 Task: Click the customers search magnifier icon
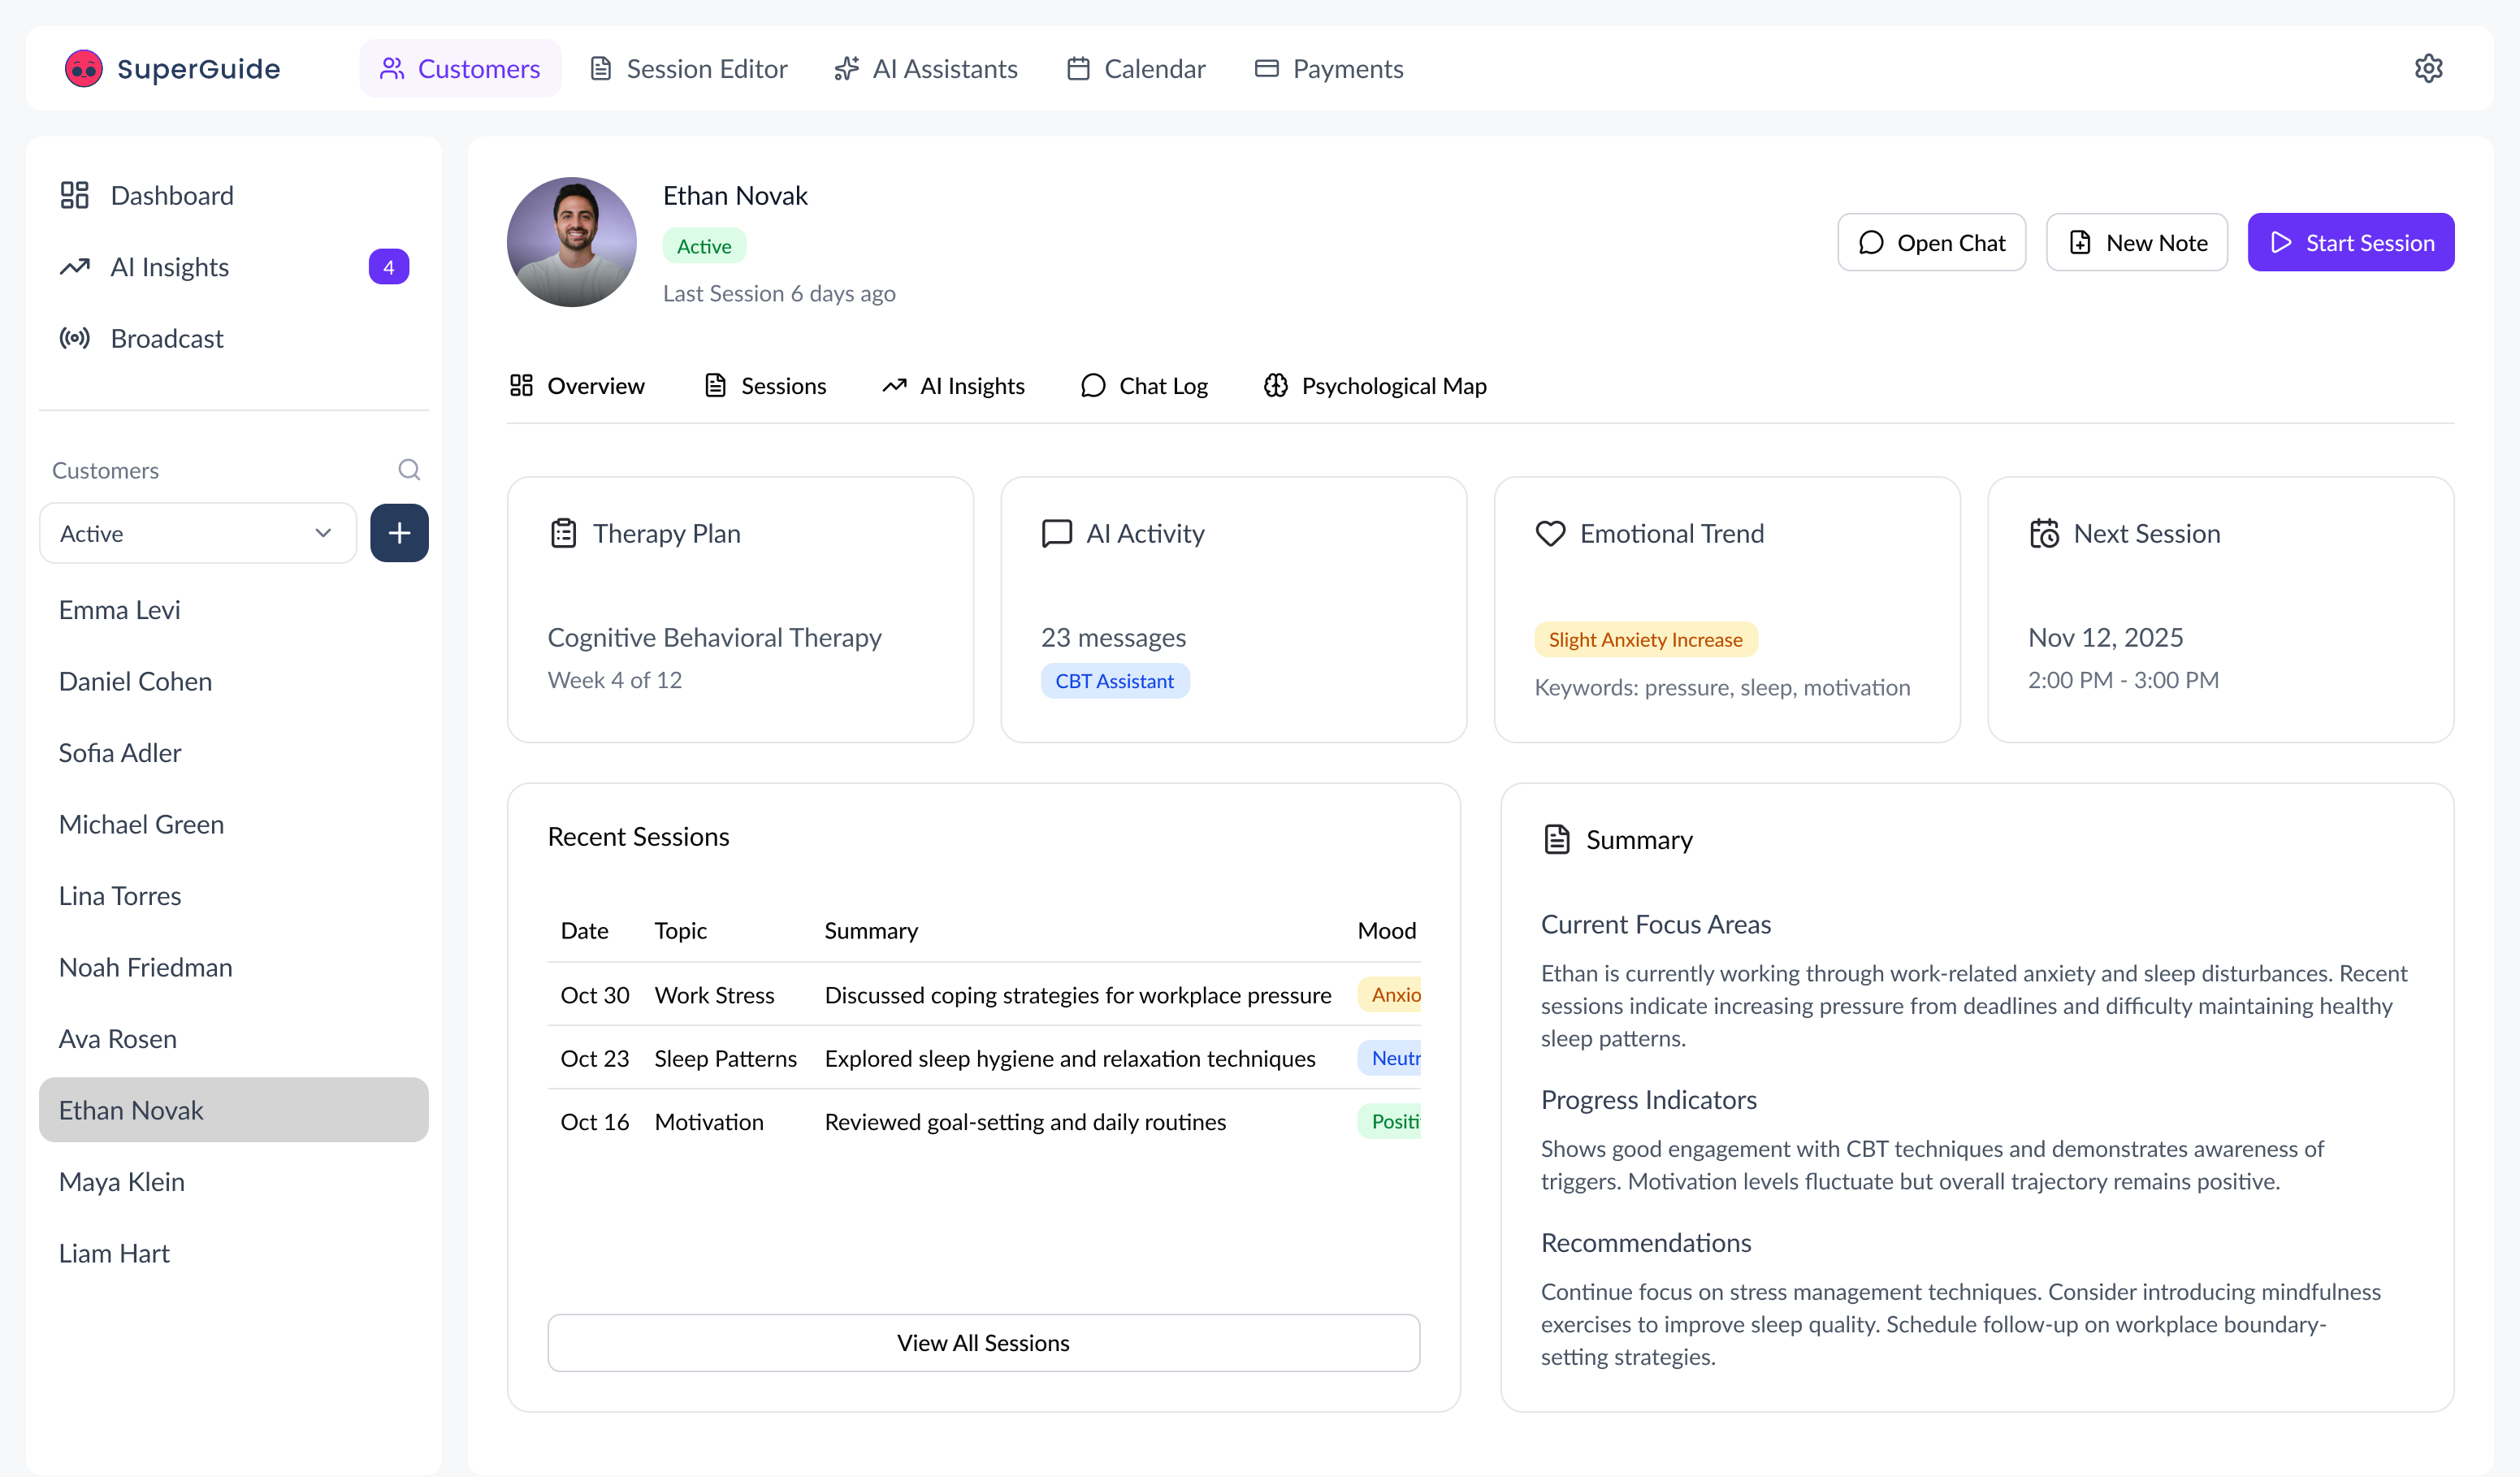[409, 469]
